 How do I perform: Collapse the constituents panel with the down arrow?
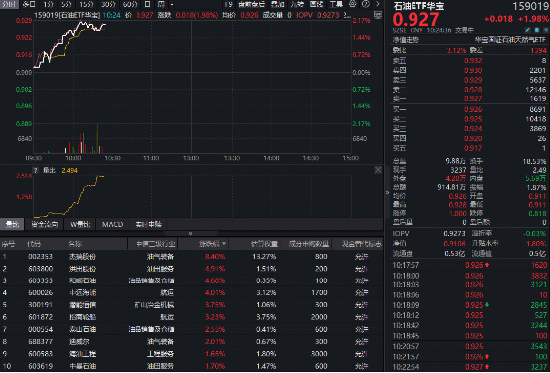[x=190, y=233]
